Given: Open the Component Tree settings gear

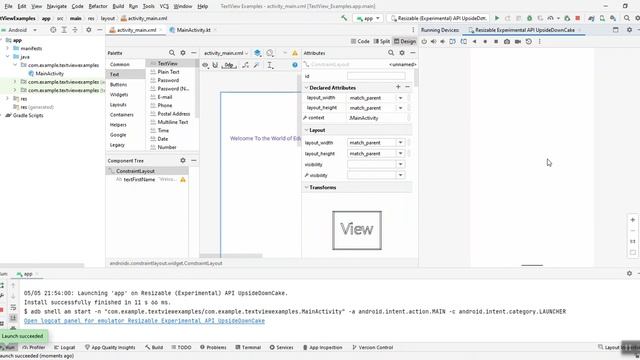Looking at the screenshot, I should 183,160.
